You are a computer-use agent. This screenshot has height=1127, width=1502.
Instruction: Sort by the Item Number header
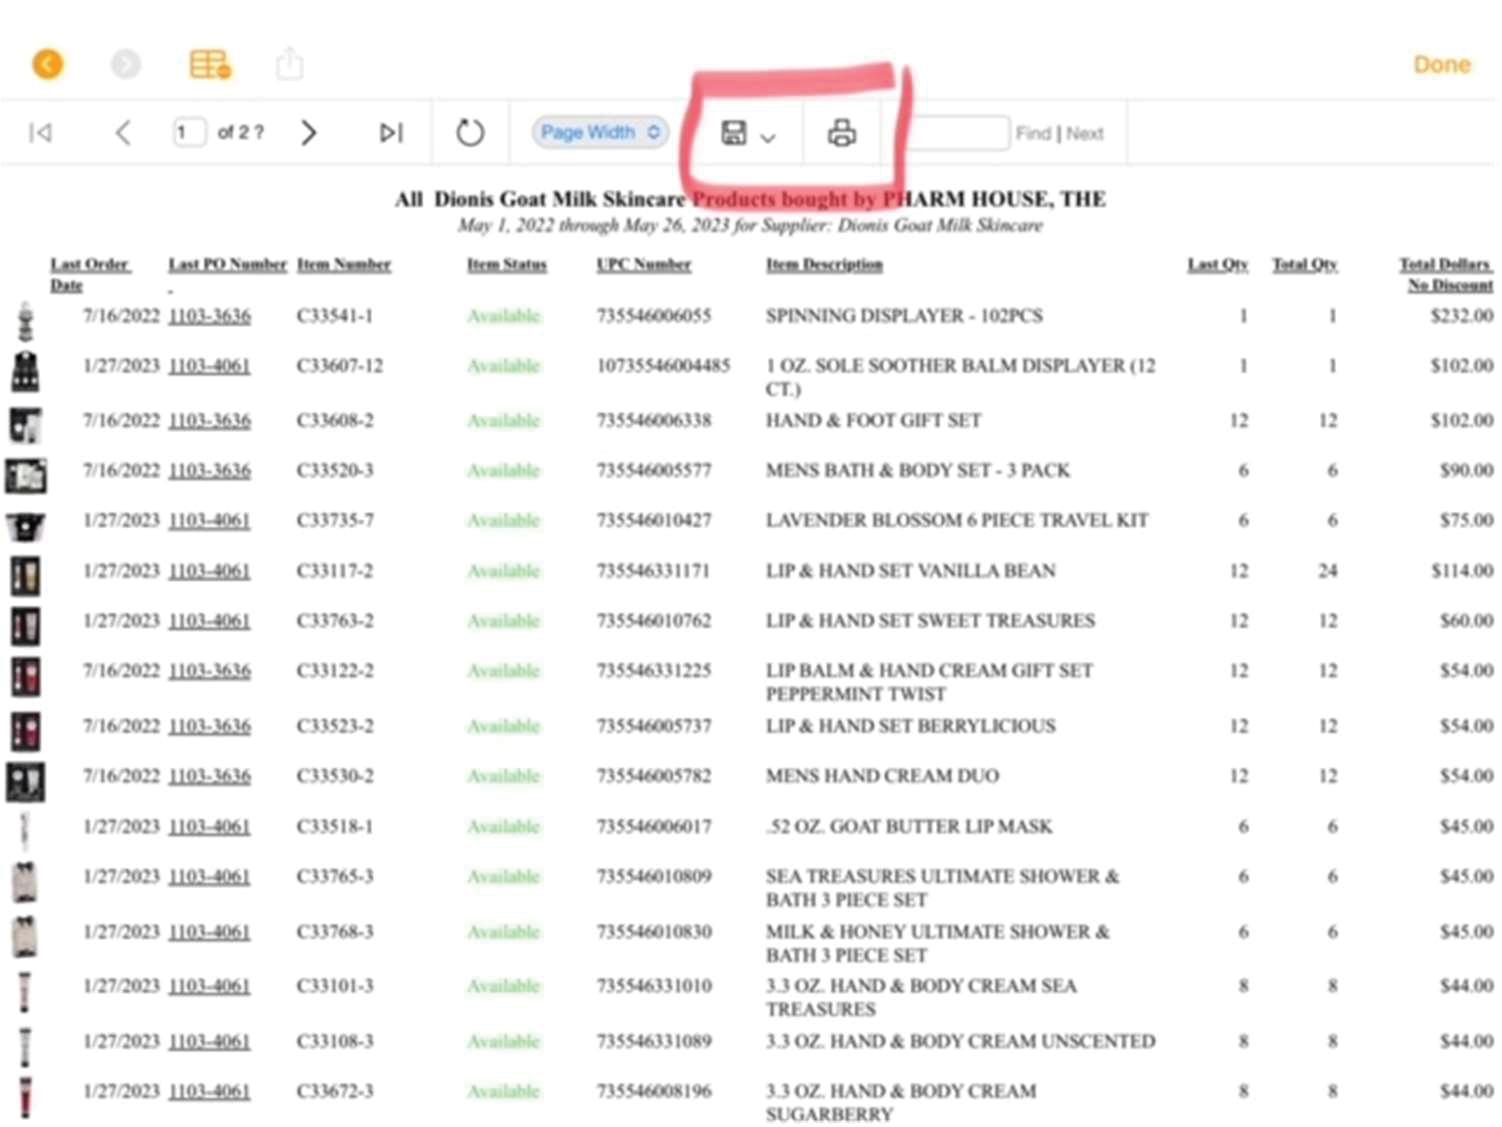[x=344, y=264]
